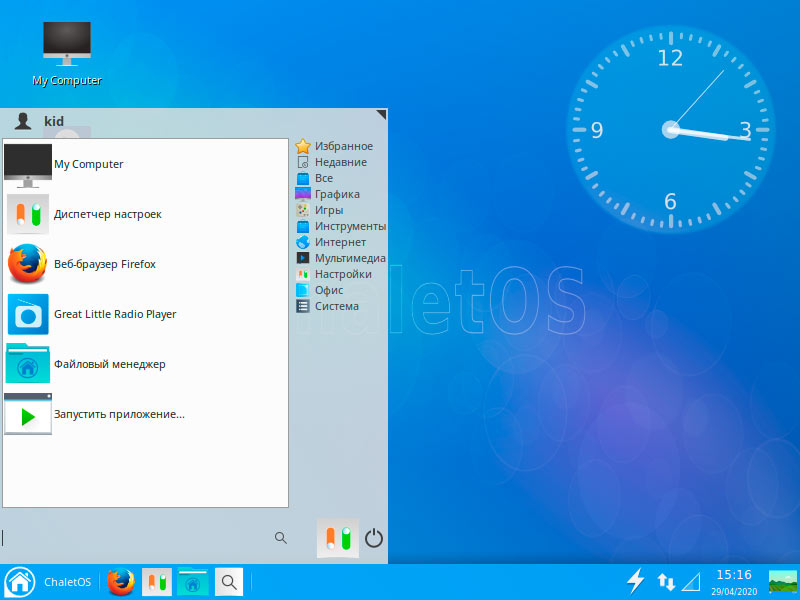Screen dimensions: 800x600
Task: Open Диспетчер настроек from menu
Action: pos(107,214)
